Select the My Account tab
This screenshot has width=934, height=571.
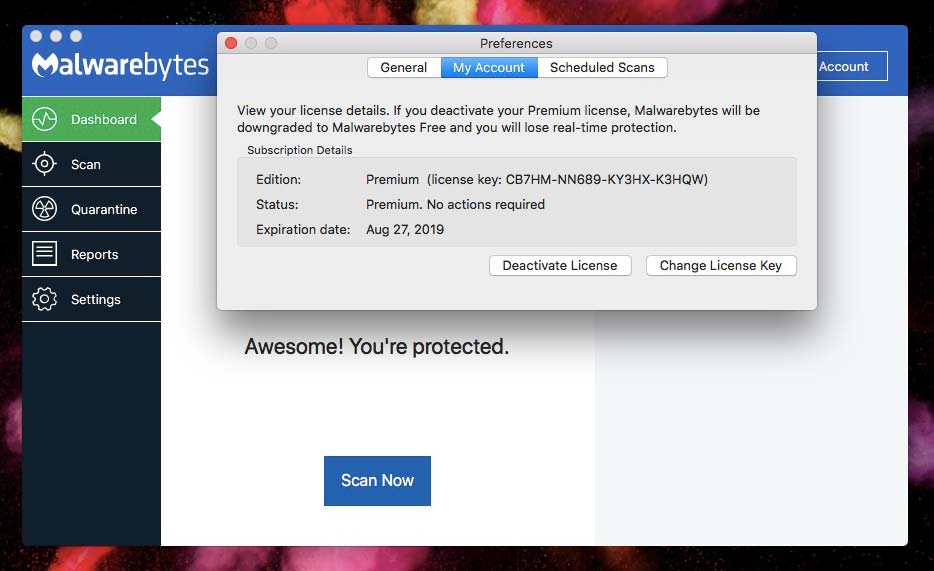coord(489,67)
